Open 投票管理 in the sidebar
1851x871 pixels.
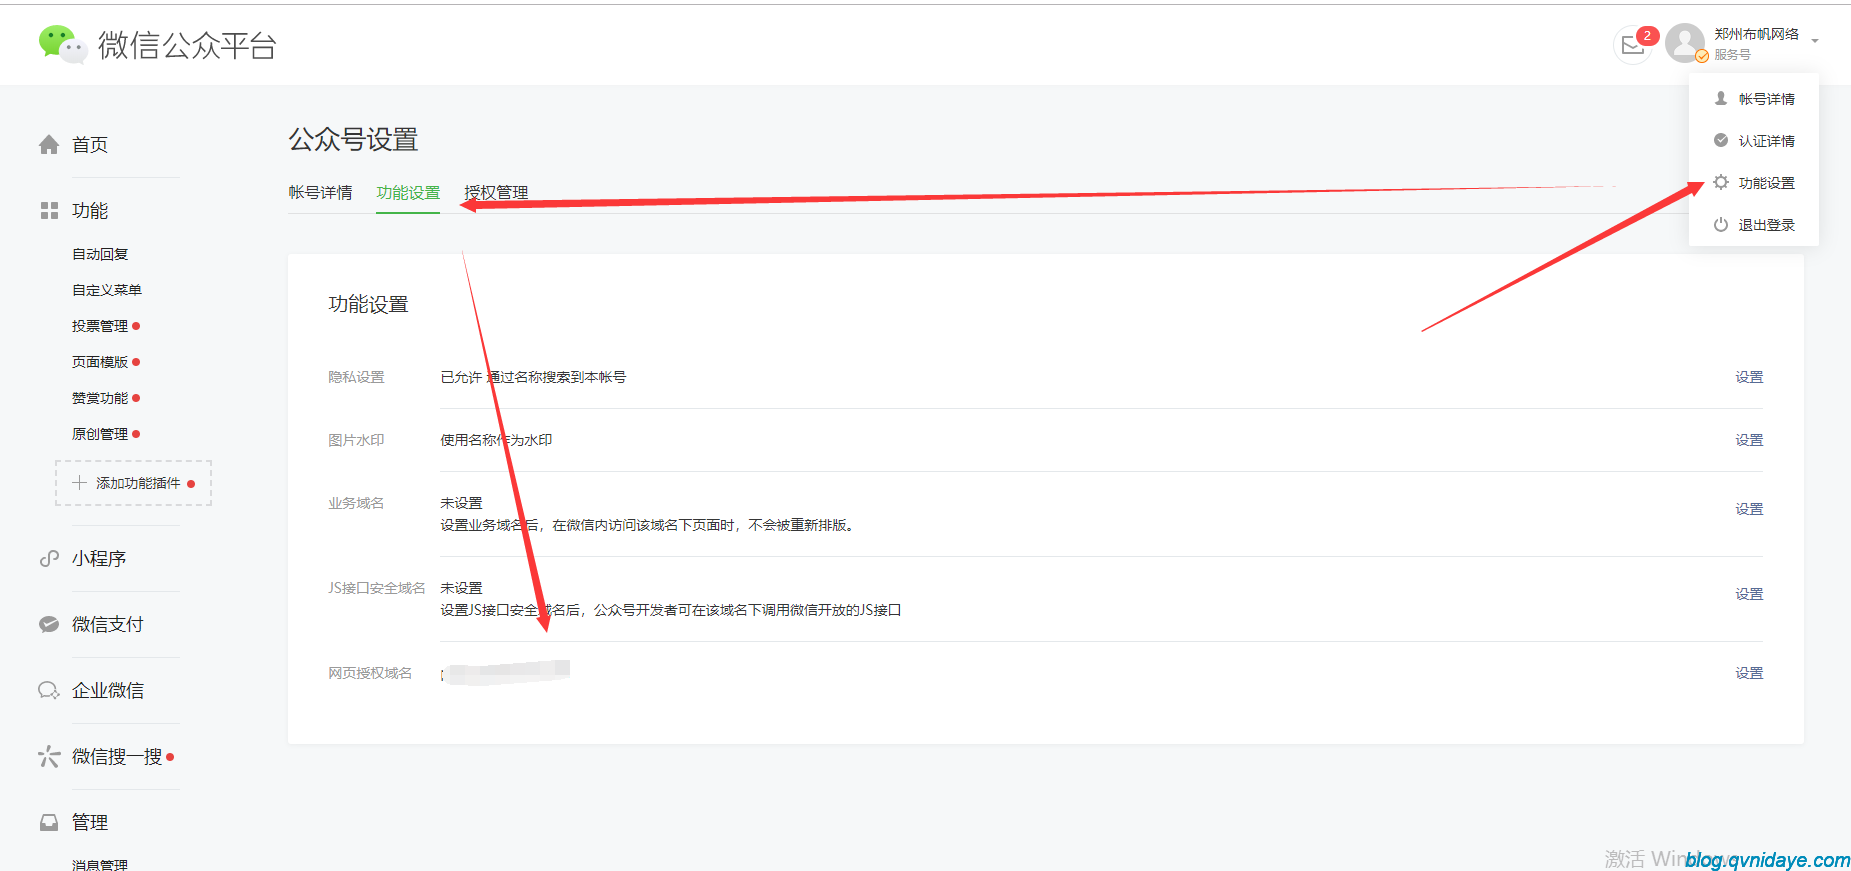100,326
